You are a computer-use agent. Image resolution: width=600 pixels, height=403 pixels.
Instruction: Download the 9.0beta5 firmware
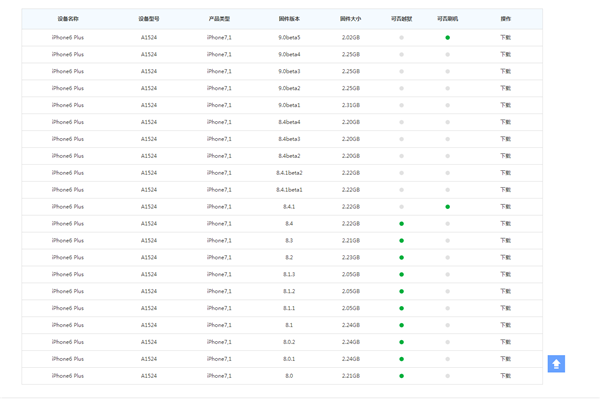pyautogui.click(x=505, y=37)
